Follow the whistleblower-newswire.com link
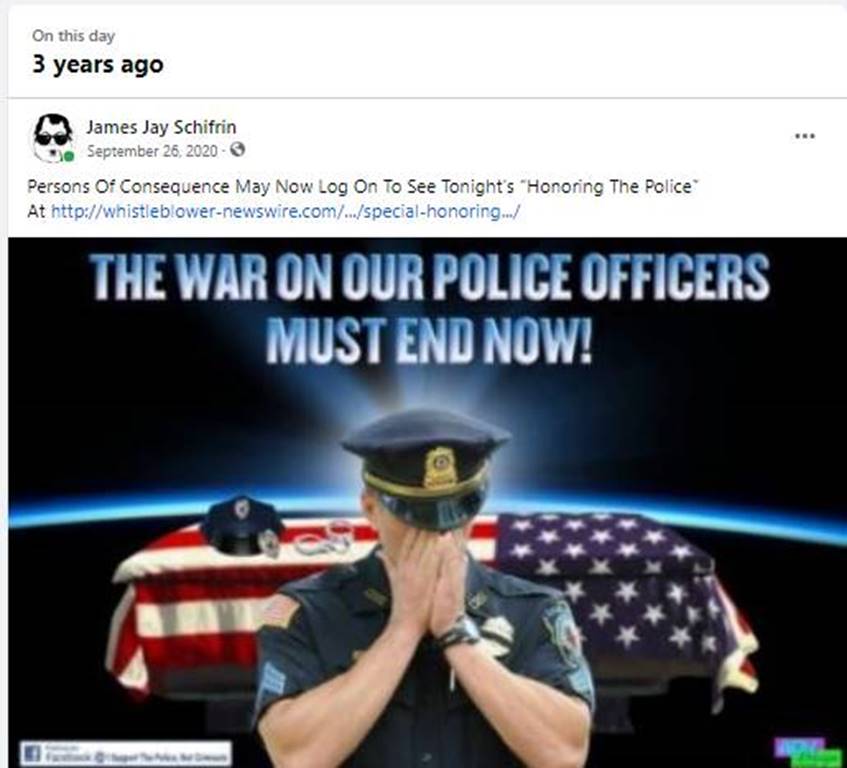Viewport: 847px width, 768px height. [x=285, y=211]
